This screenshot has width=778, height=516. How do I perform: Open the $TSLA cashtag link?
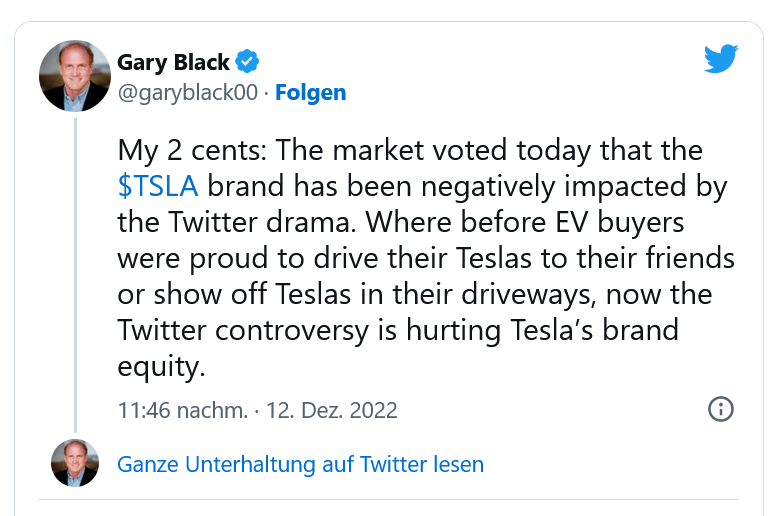coord(157,187)
